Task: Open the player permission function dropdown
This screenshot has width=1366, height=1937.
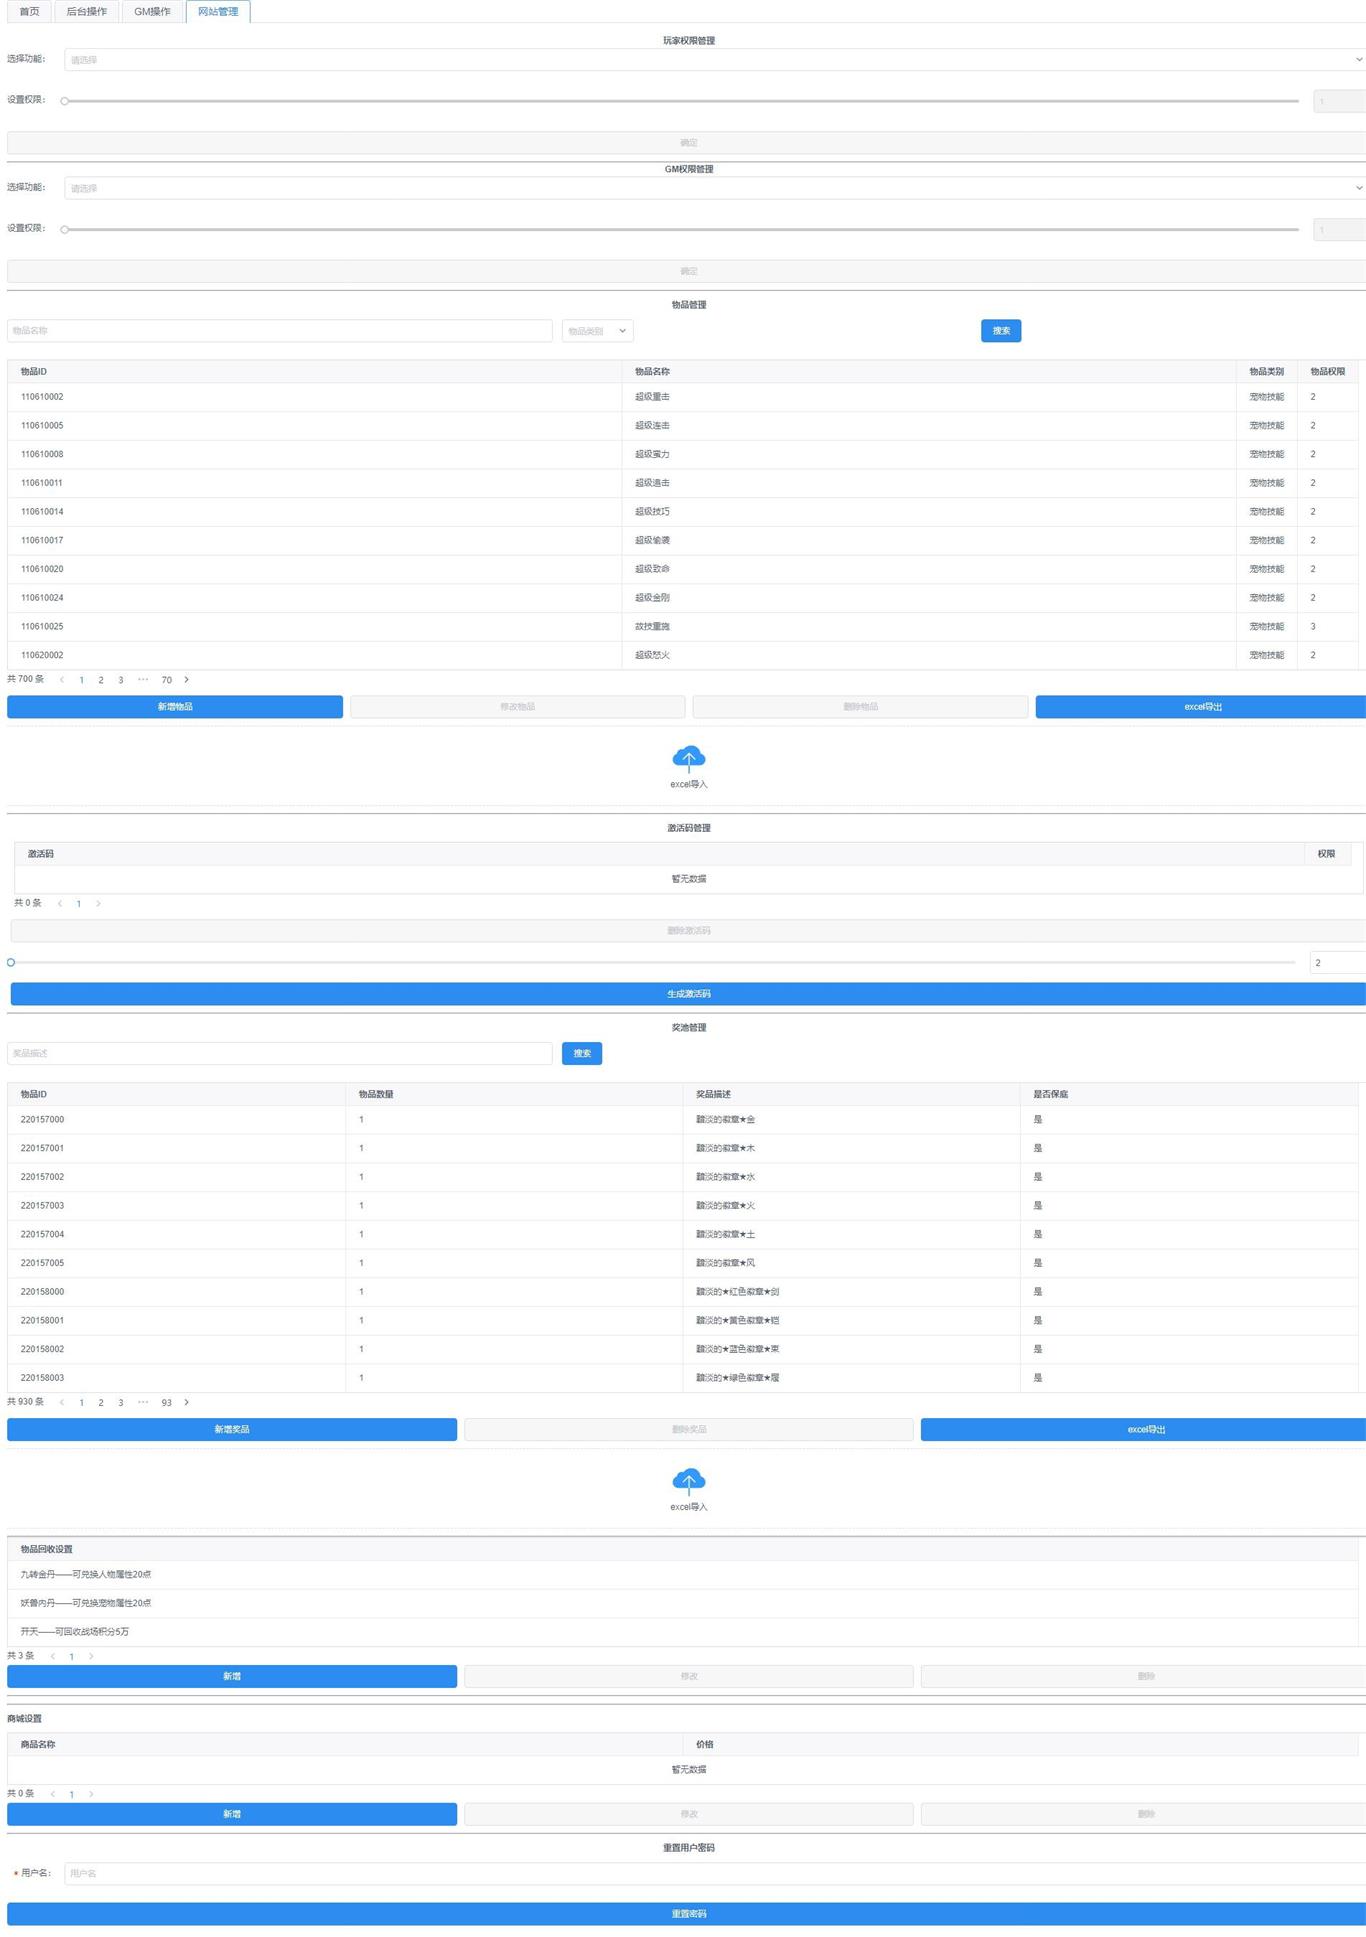Action: 714,60
